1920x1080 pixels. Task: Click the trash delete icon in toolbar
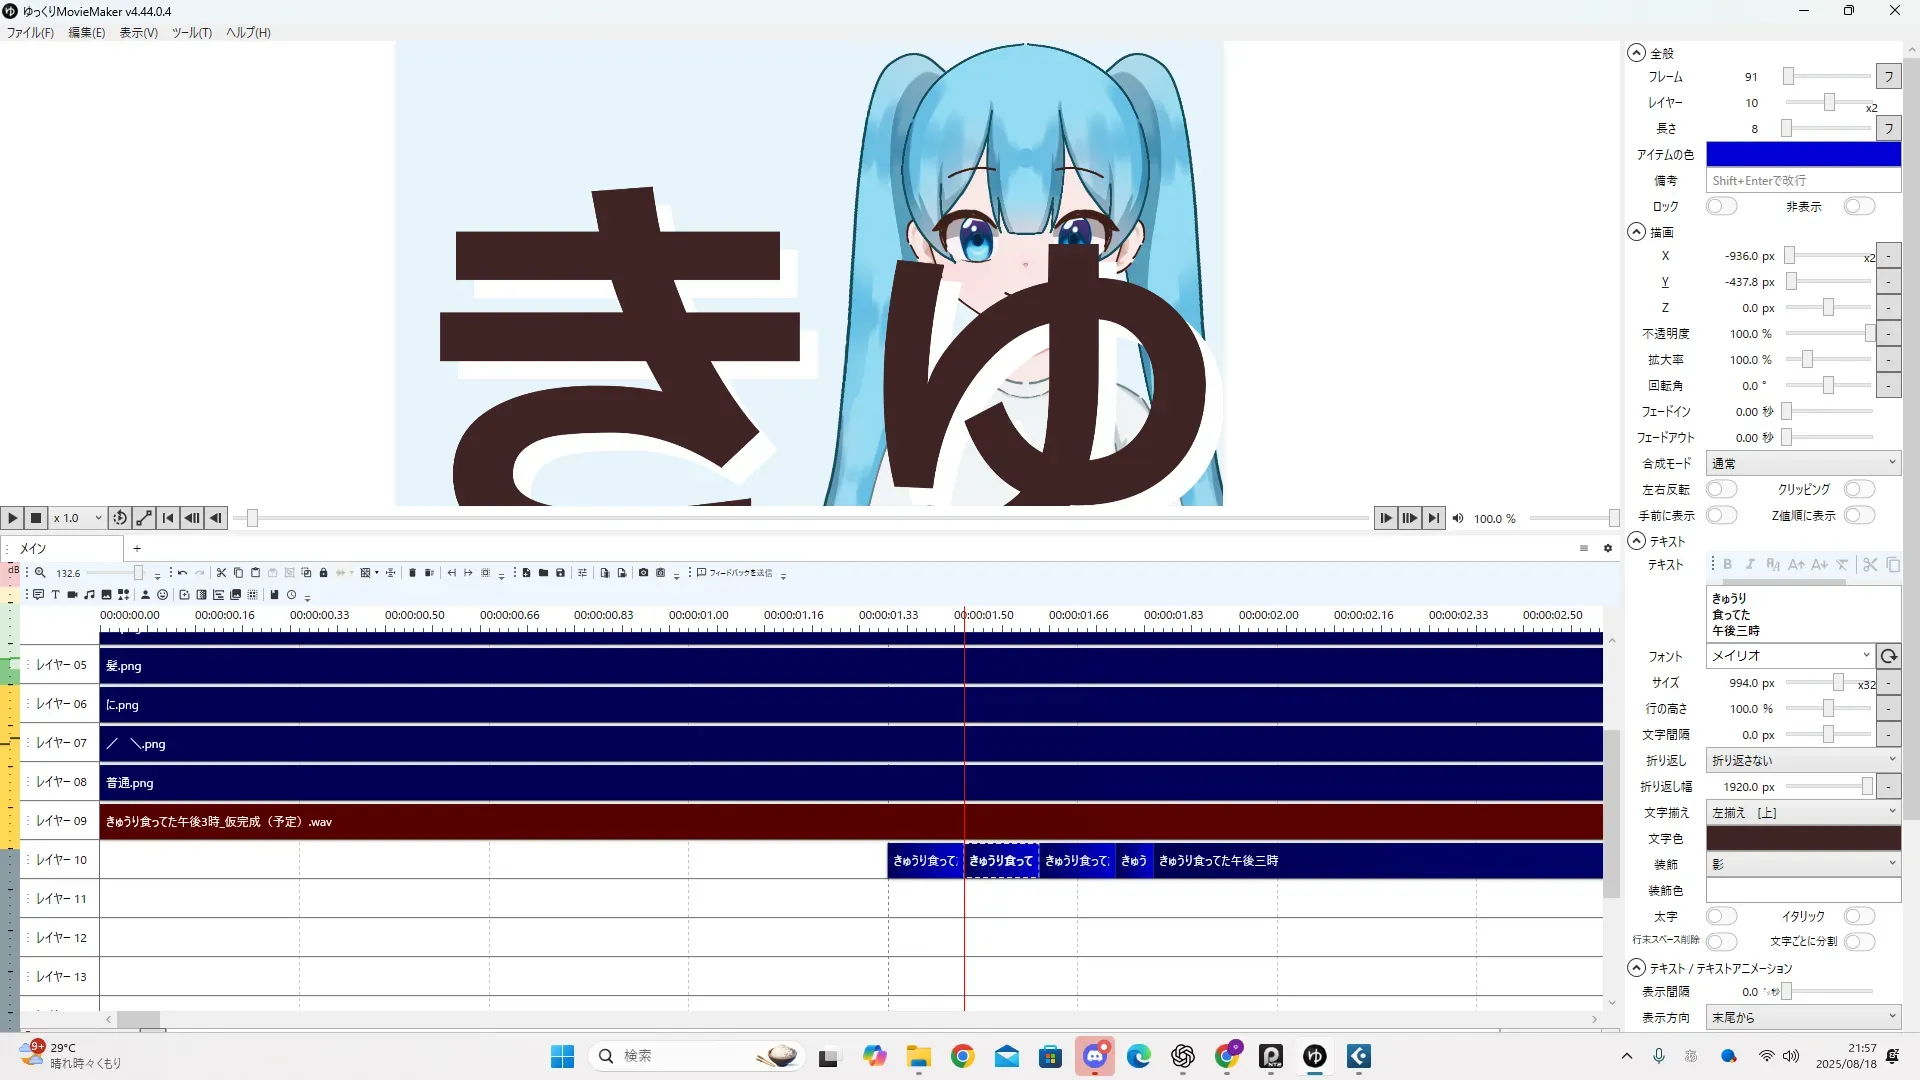(412, 573)
